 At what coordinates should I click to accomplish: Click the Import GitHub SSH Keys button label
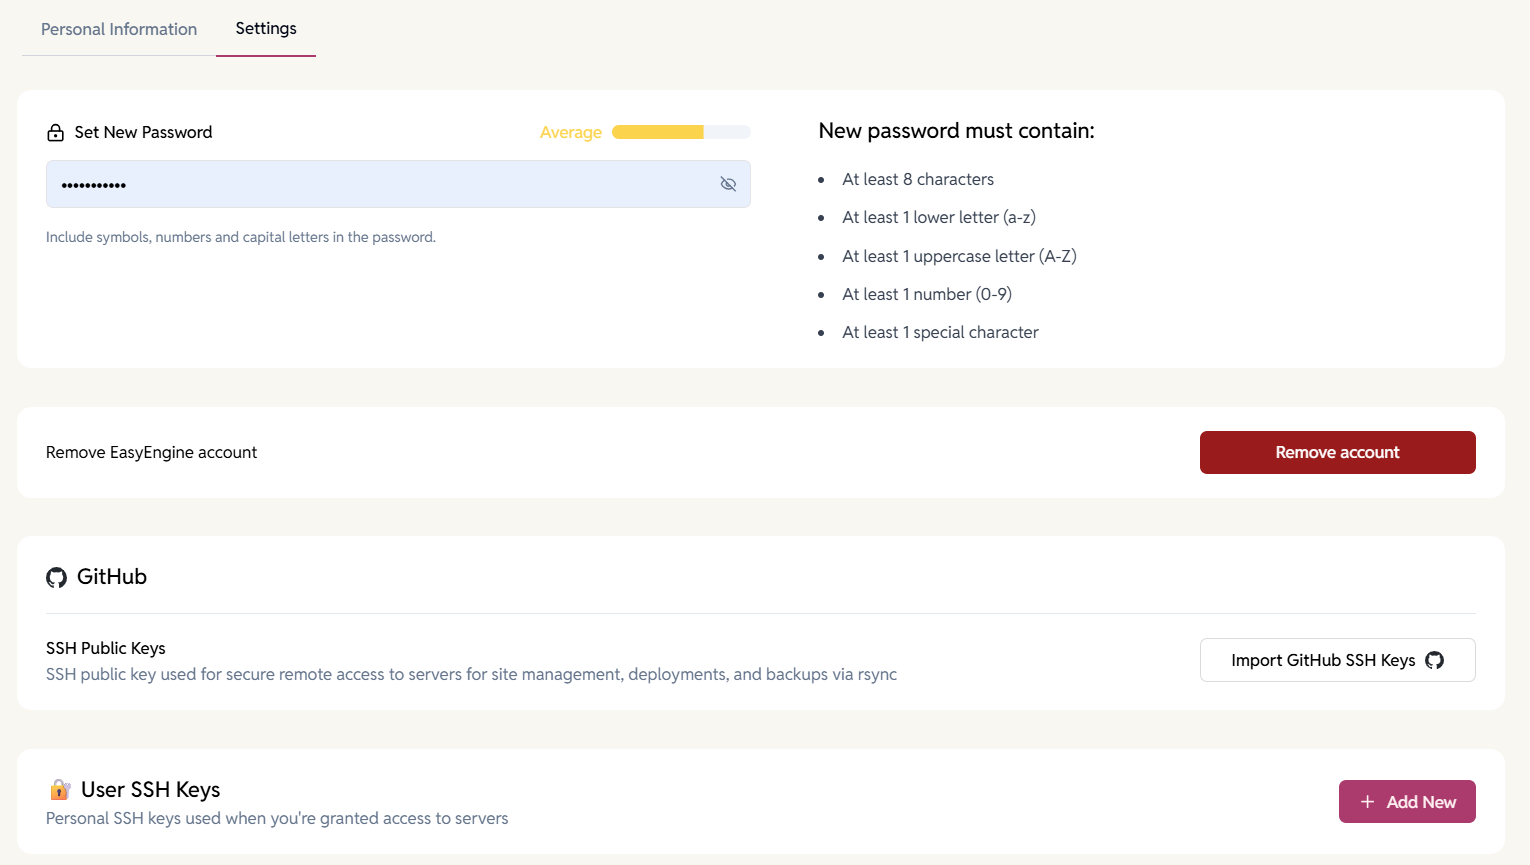coord(1322,660)
